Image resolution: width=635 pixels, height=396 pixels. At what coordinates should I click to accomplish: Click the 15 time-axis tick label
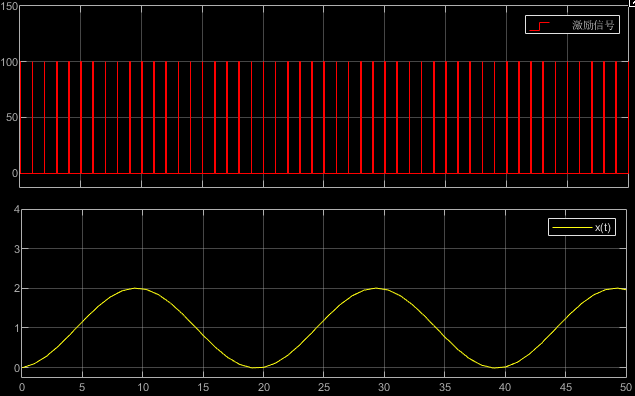(203, 387)
